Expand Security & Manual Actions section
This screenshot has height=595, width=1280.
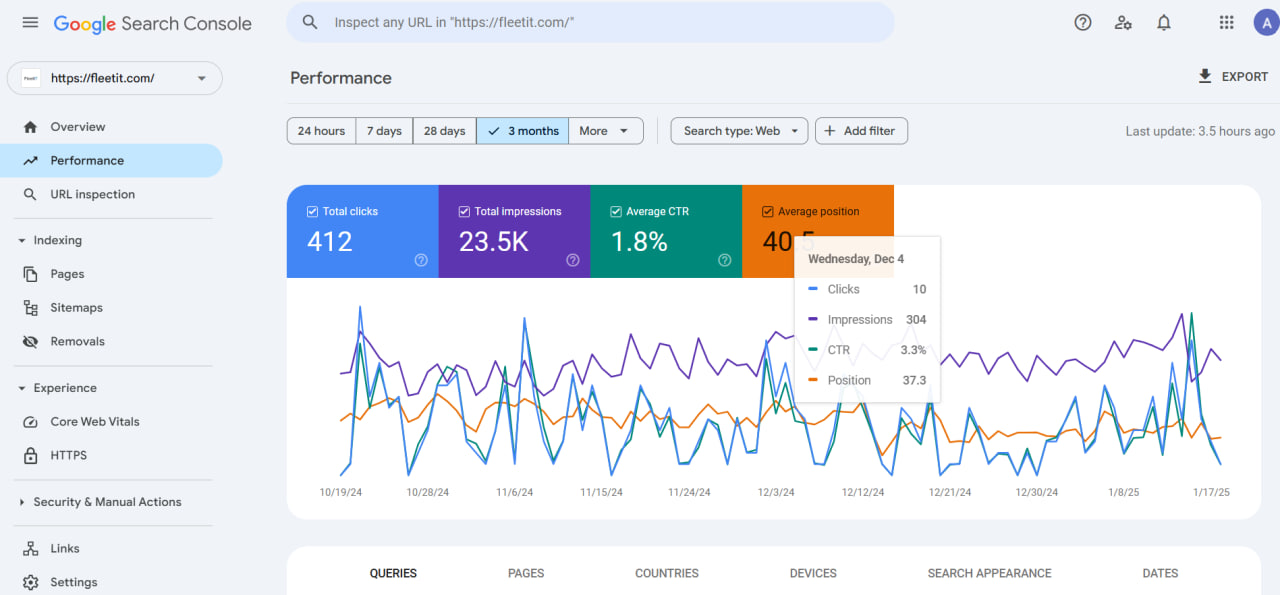(22, 502)
